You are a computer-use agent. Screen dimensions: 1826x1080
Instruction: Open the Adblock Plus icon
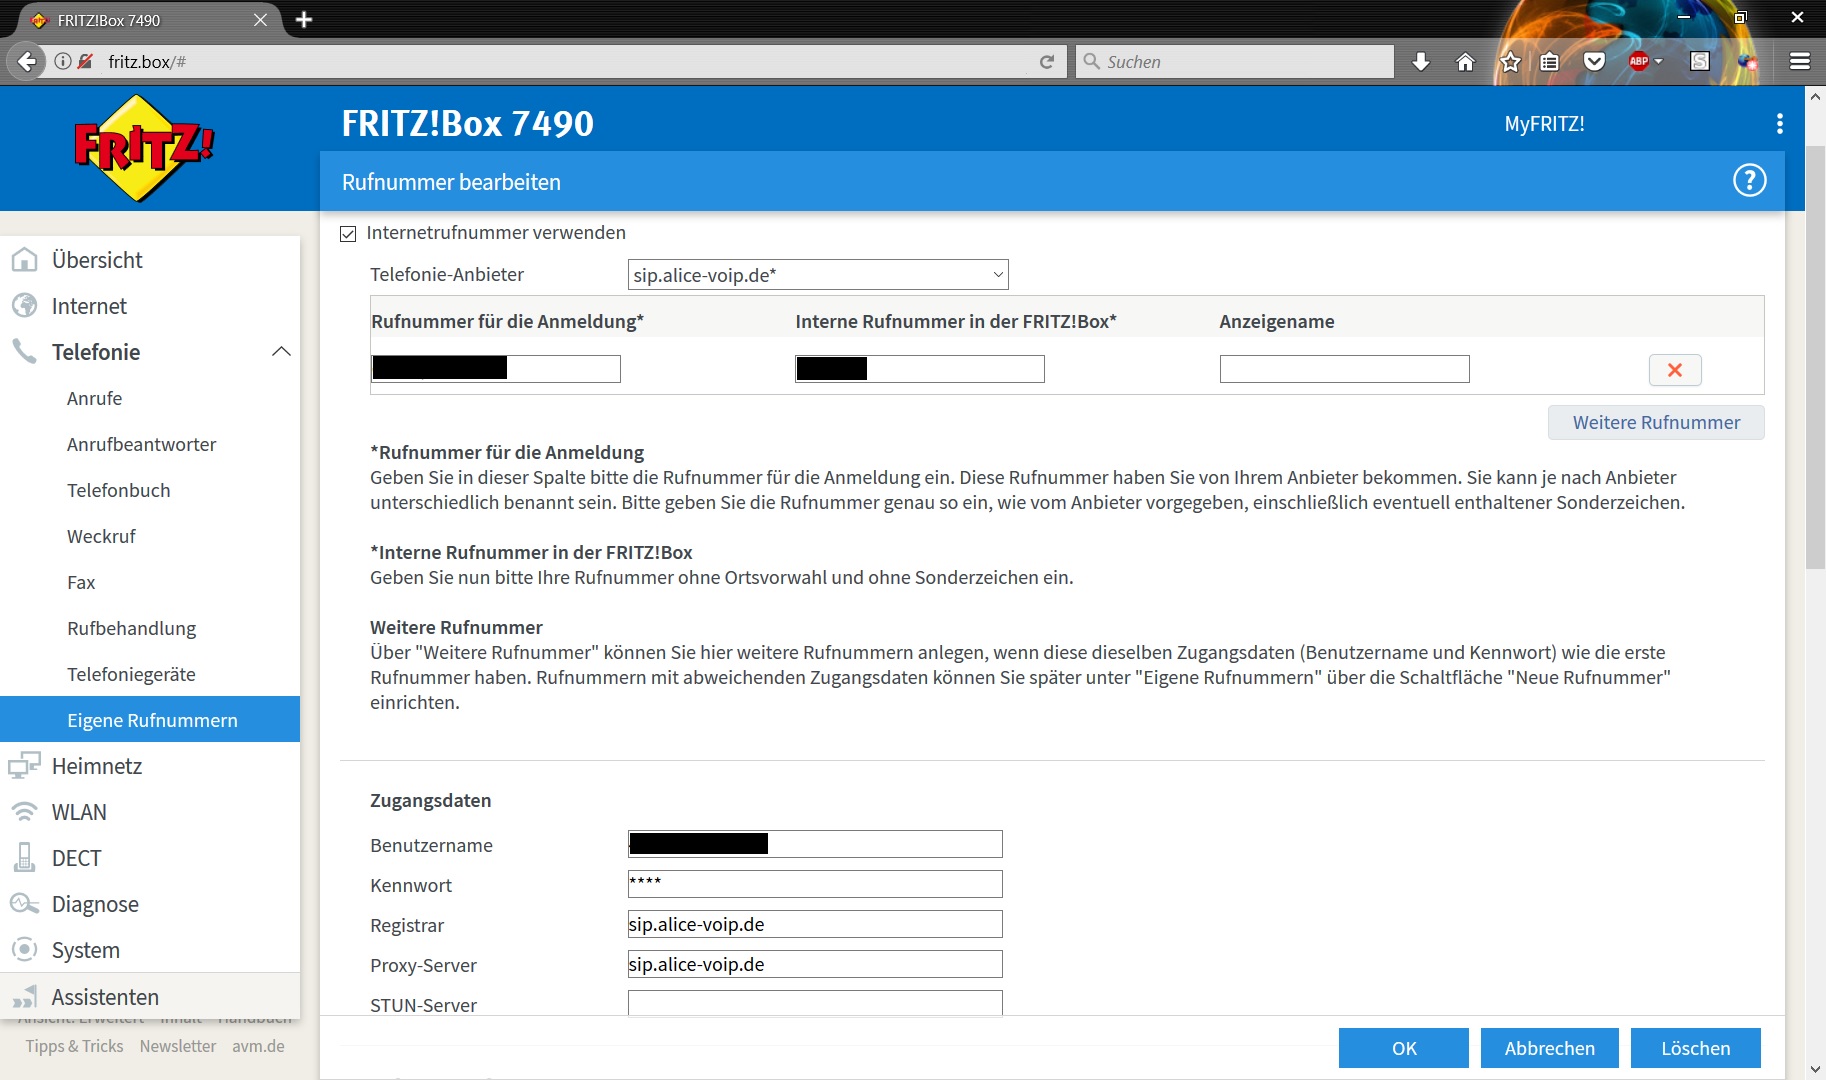(1640, 62)
